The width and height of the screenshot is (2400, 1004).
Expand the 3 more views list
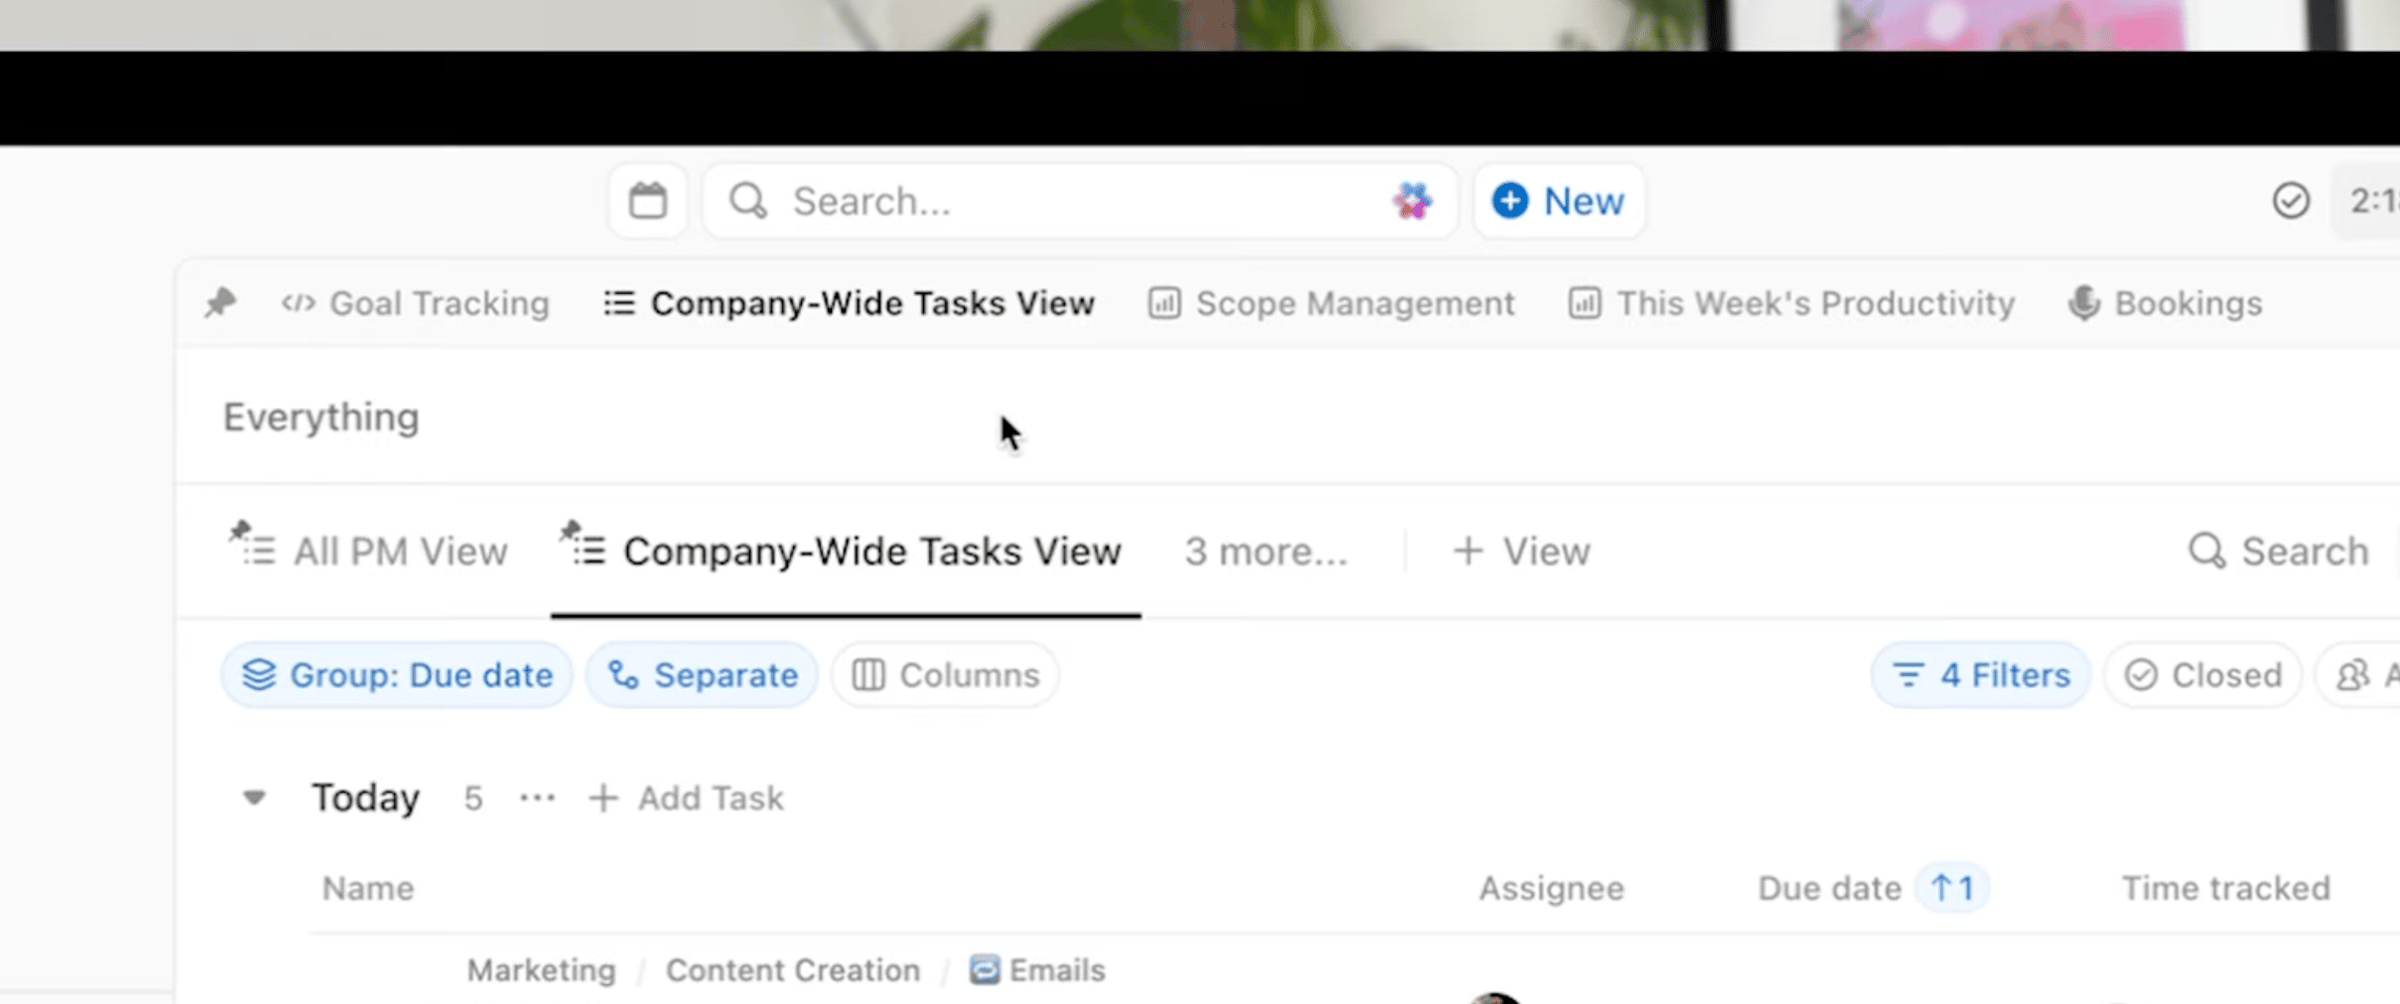[x=1266, y=551]
